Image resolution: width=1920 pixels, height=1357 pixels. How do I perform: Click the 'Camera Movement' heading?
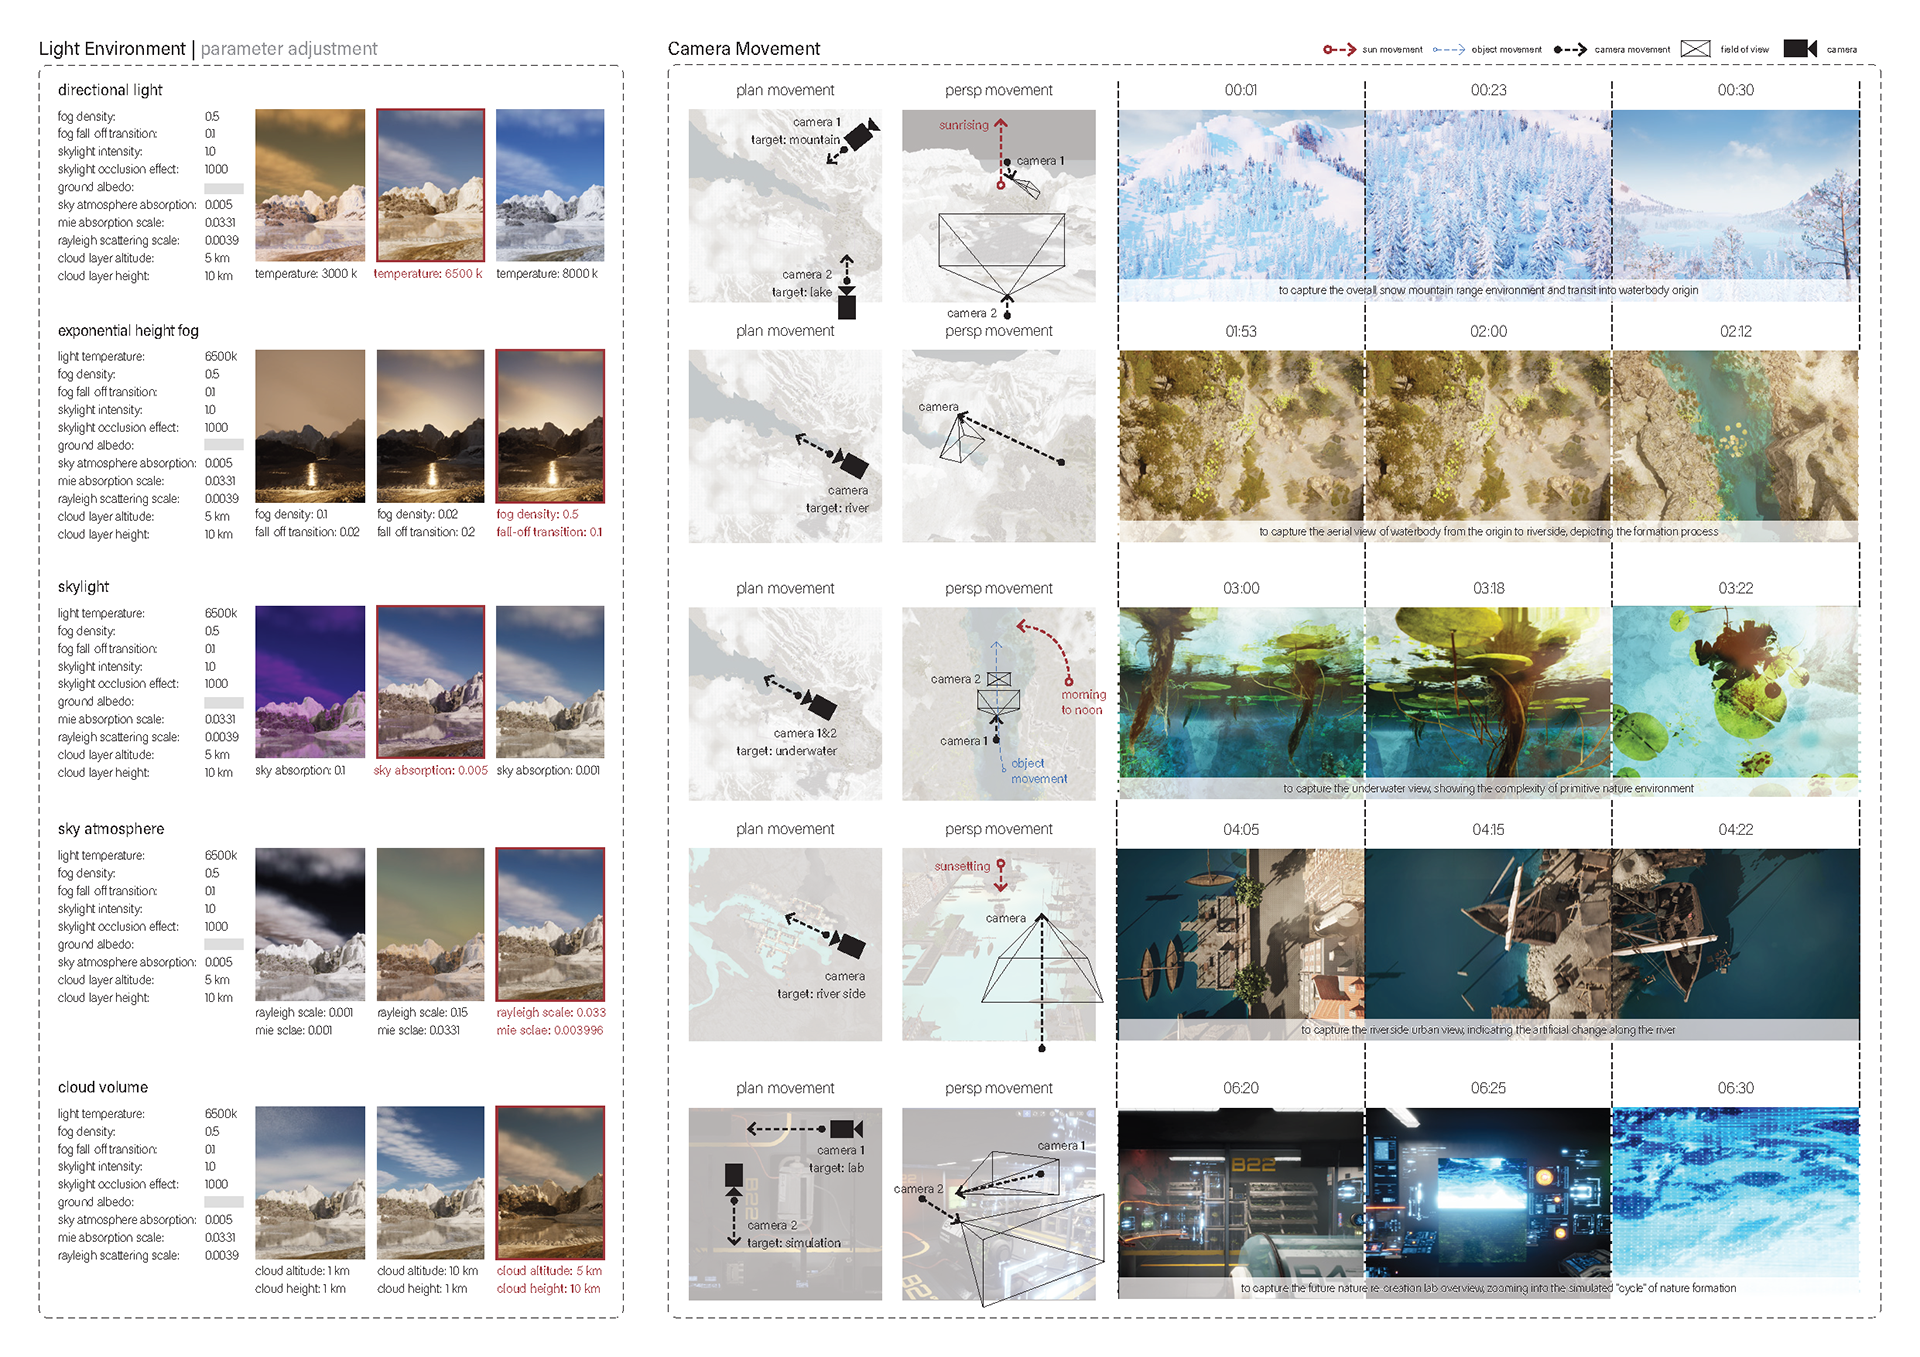744,49
